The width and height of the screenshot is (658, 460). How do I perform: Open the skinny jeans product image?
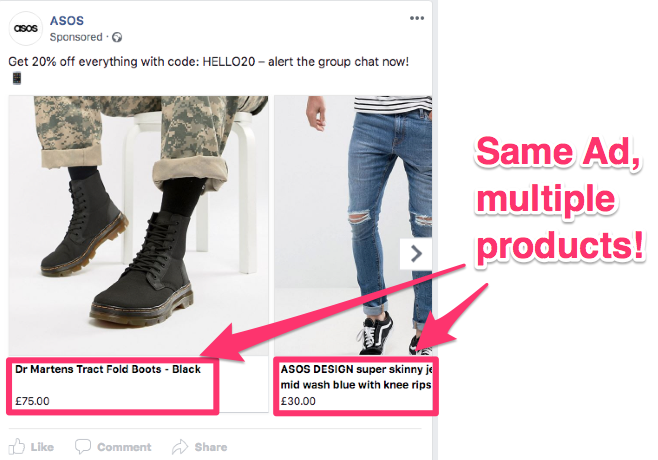tap(353, 225)
